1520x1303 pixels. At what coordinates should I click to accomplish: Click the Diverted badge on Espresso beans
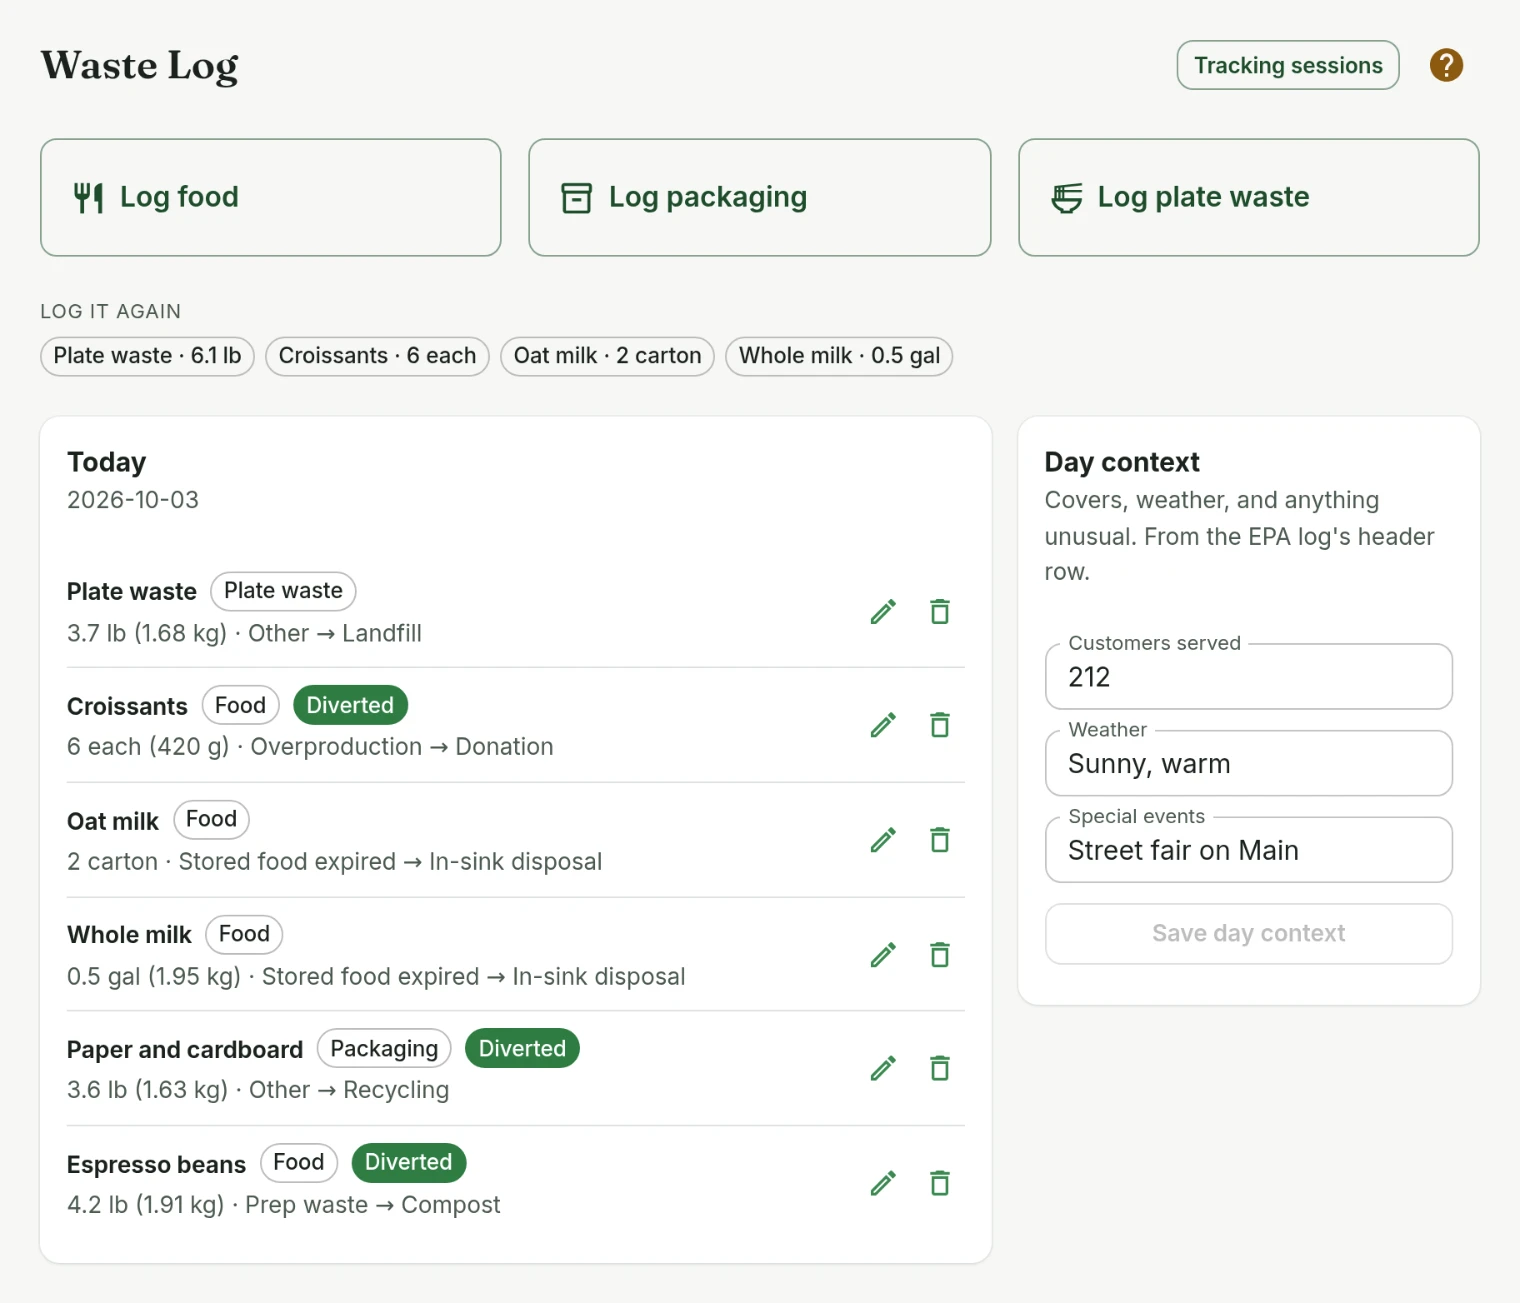408,1162
